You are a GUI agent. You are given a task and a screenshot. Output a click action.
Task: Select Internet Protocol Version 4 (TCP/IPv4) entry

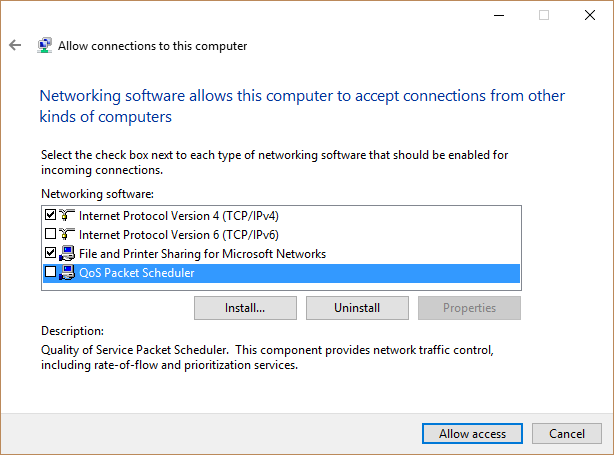179,216
